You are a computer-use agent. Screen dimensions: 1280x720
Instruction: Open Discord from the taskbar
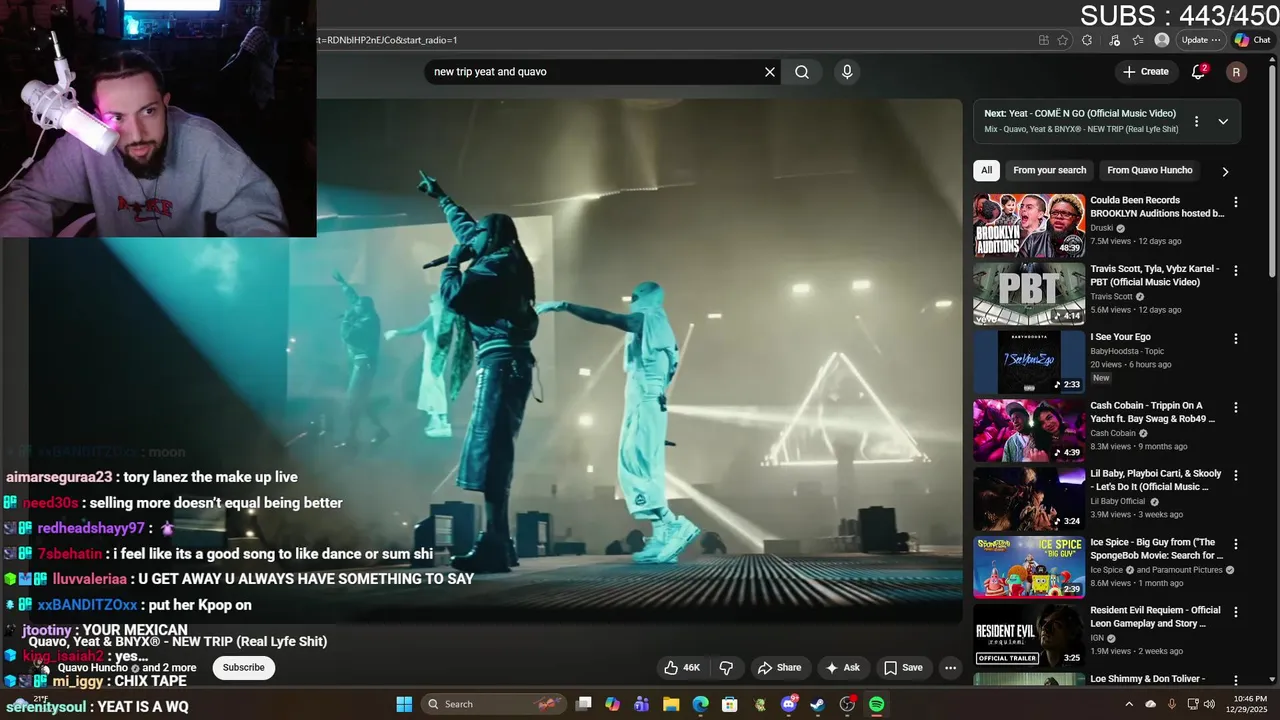tap(789, 704)
